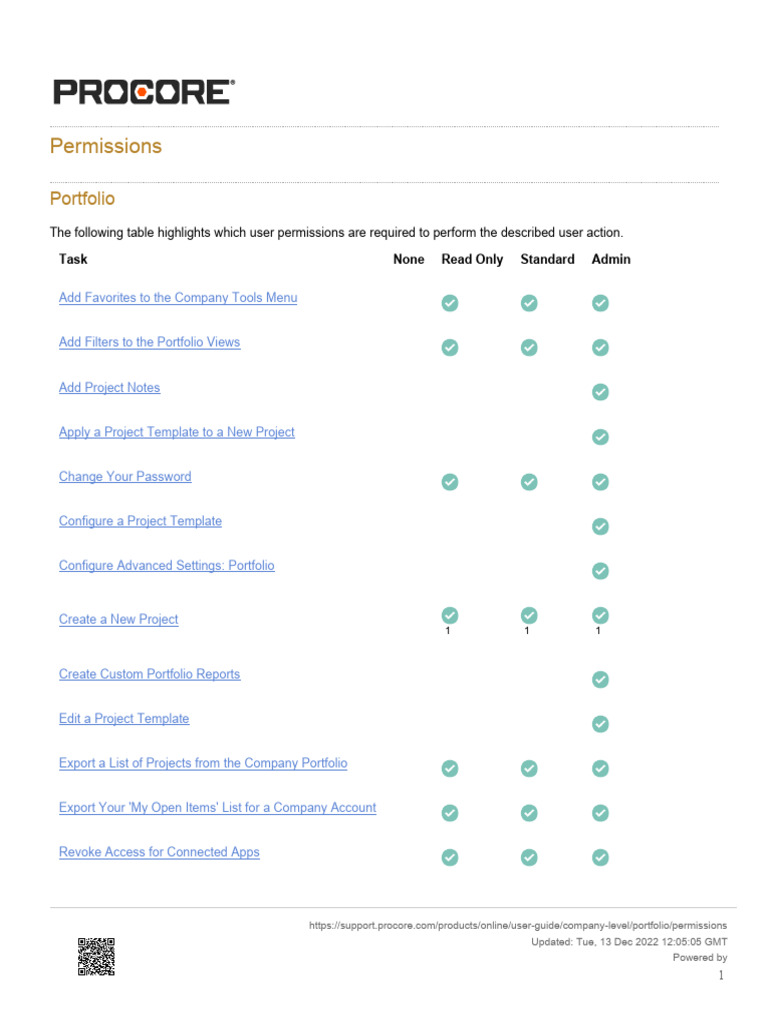
Task: Open the Configure a Project Template link
Action: coord(140,521)
